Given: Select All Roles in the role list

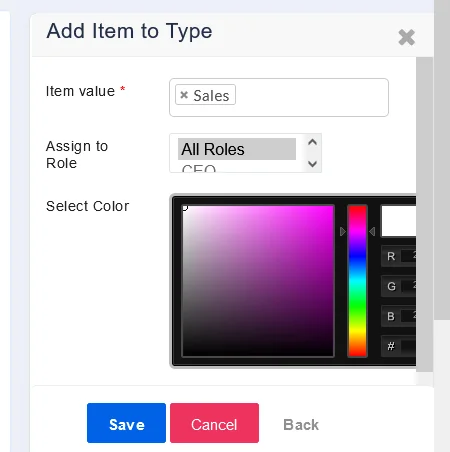Looking at the screenshot, I should [x=237, y=149].
